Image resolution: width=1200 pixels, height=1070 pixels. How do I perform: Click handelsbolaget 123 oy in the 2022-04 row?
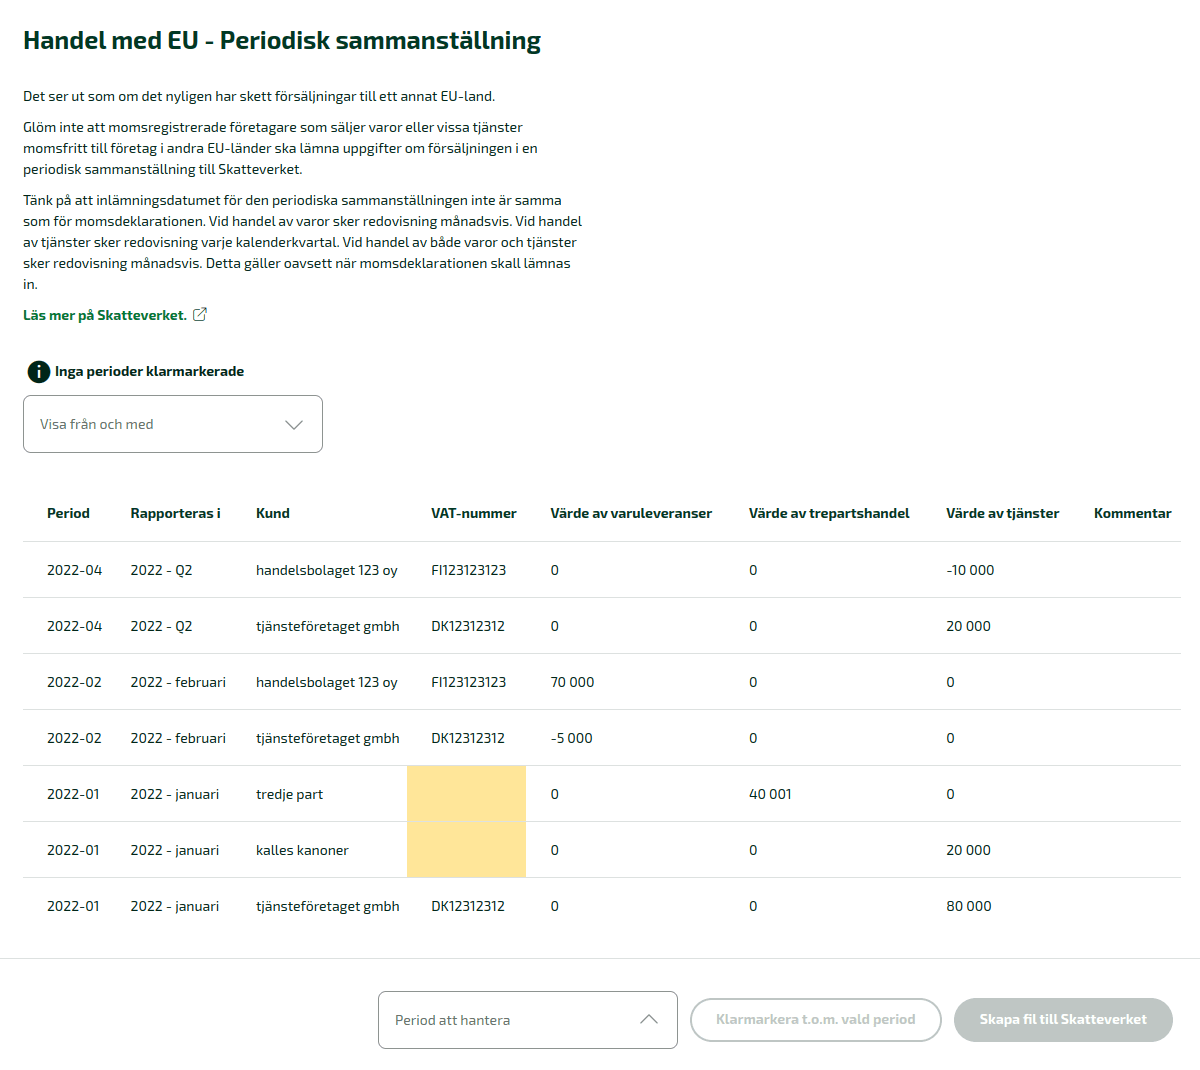point(327,570)
